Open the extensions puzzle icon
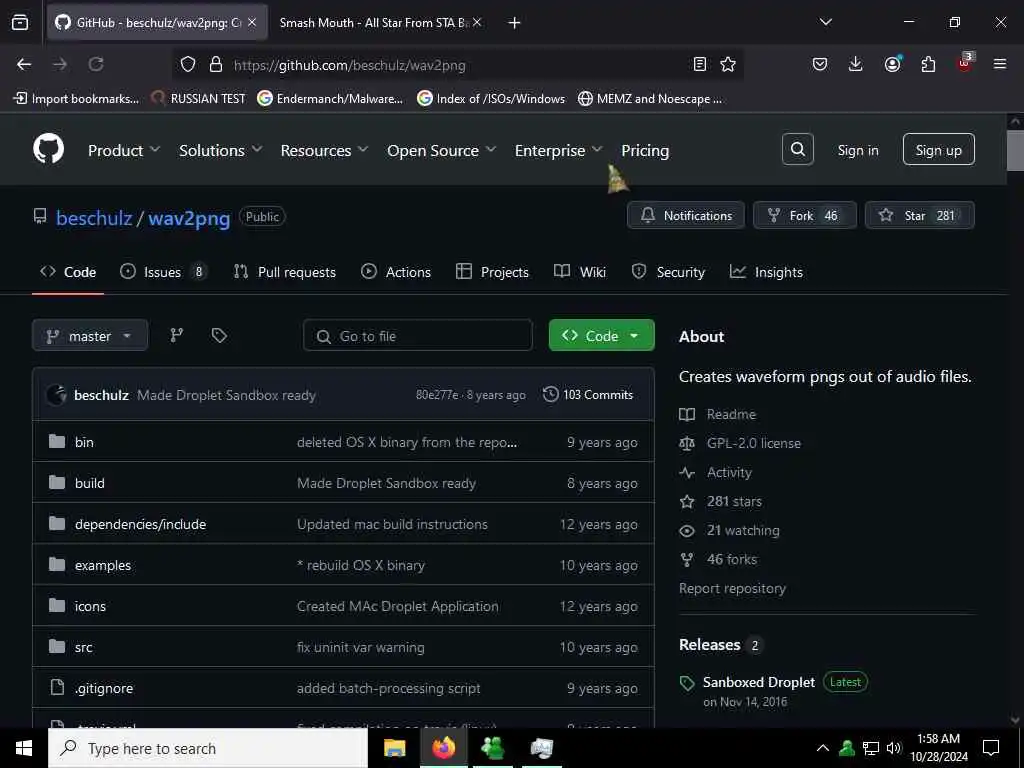Screen dimensions: 1024x768 coord(928,64)
